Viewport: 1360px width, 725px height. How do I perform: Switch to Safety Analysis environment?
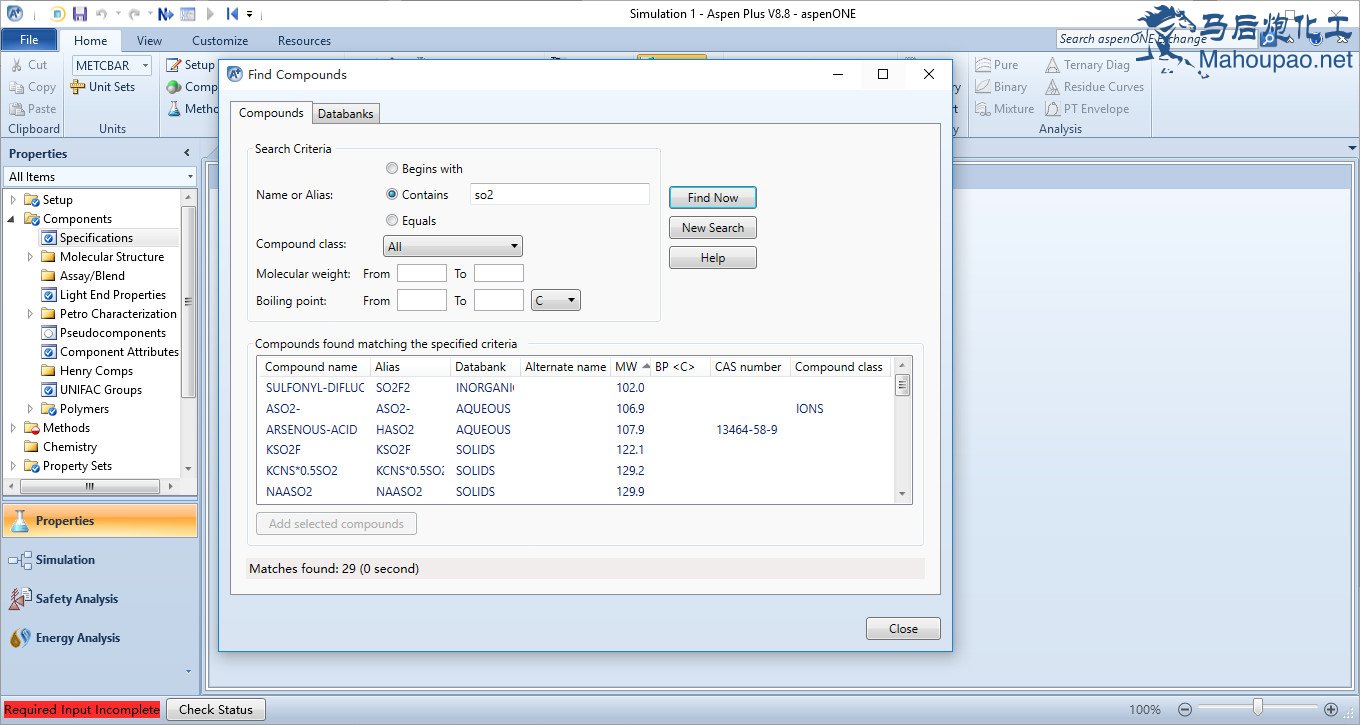[99, 599]
